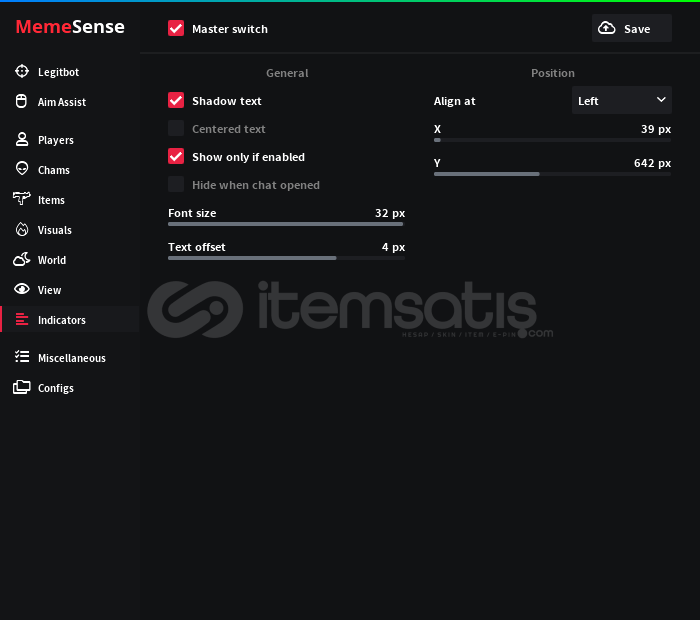Image resolution: width=700 pixels, height=620 pixels.
Task: Go to the Aim Assist section
Action: tap(70, 102)
